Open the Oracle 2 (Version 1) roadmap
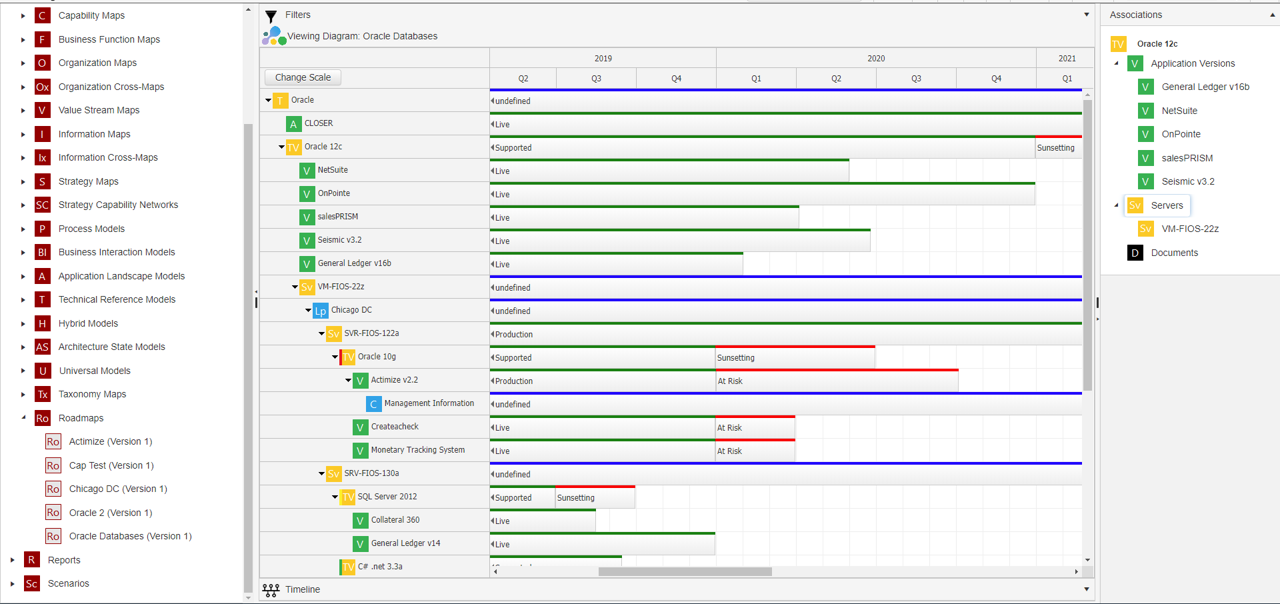Viewport: 1280px width, 604px height. tap(111, 512)
